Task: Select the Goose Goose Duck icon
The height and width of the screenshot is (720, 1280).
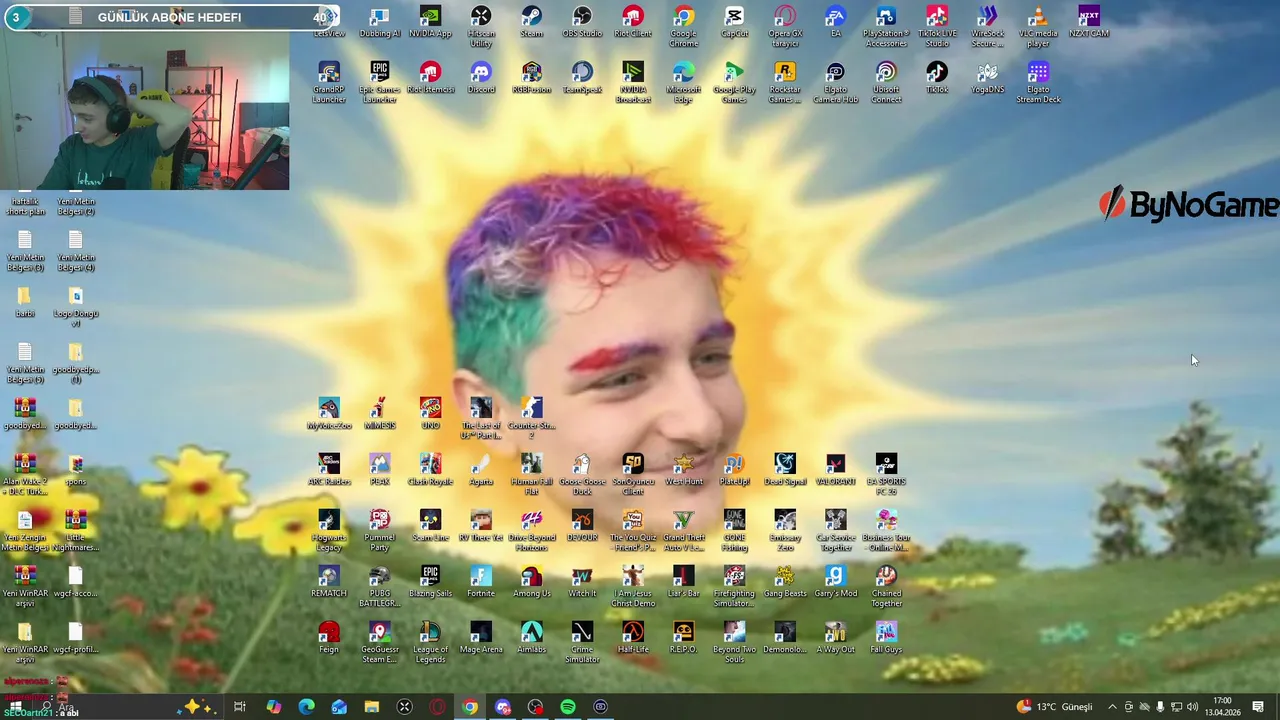Action: click(x=582, y=475)
